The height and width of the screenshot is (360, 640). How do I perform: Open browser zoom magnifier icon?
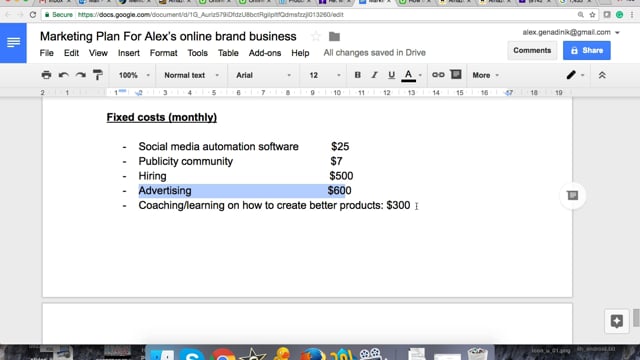tap(580, 15)
